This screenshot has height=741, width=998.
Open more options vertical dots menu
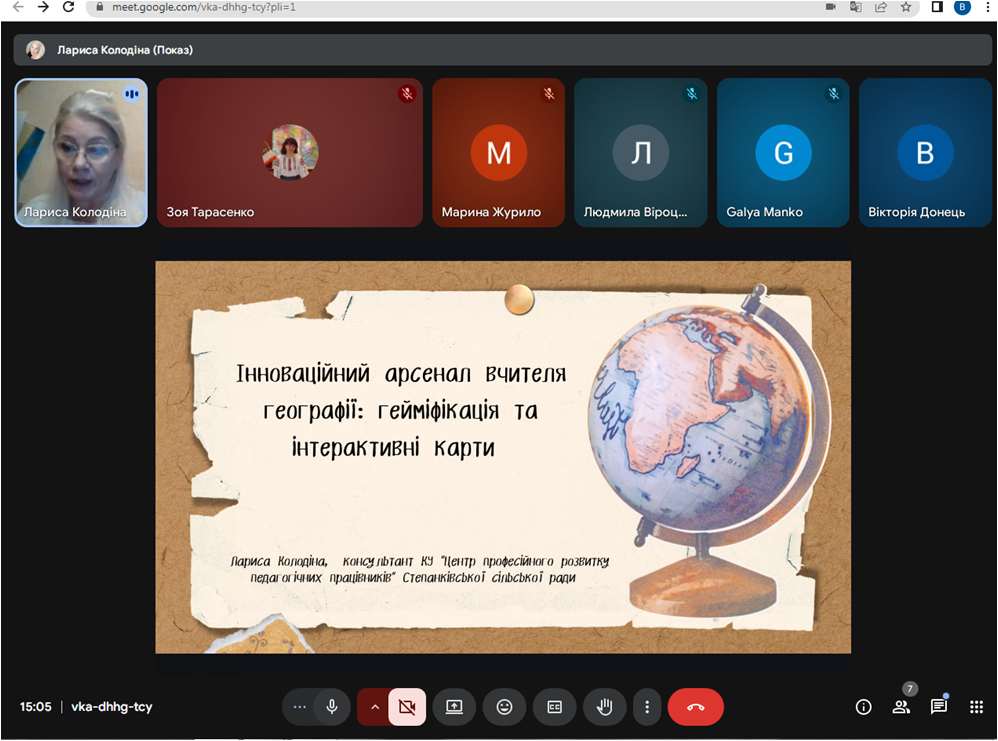(x=647, y=707)
